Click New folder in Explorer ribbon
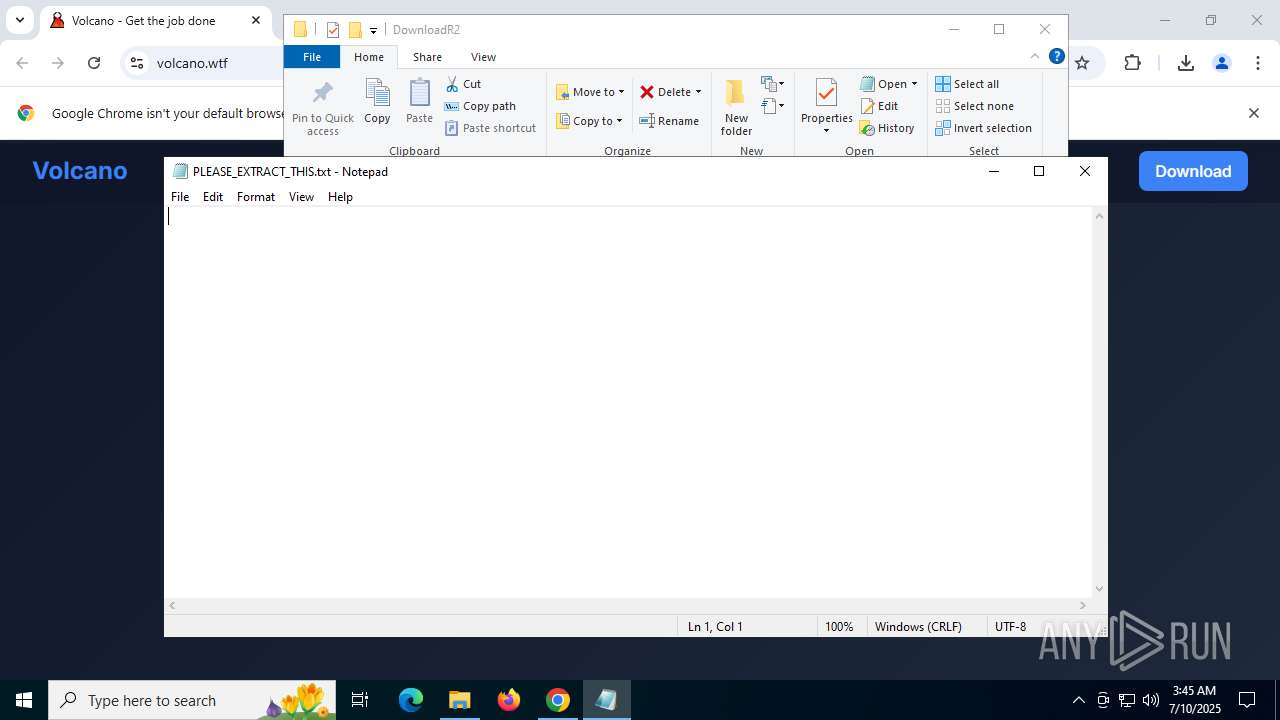The height and width of the screenshot is (720, 1280). [736, 108]
